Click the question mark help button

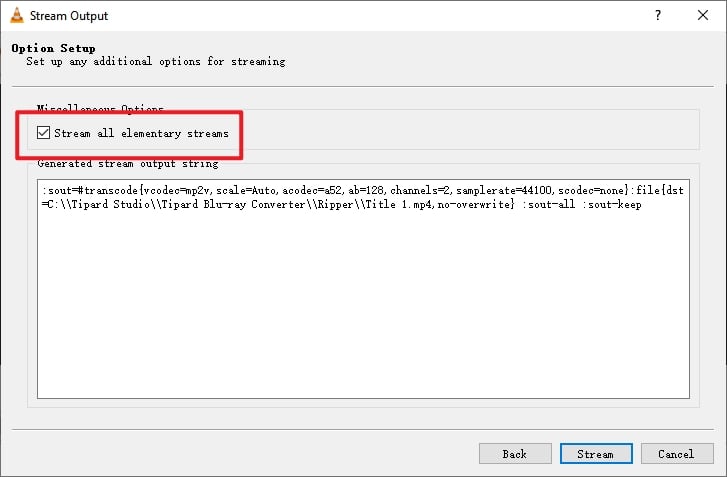[x=658, y=16]
